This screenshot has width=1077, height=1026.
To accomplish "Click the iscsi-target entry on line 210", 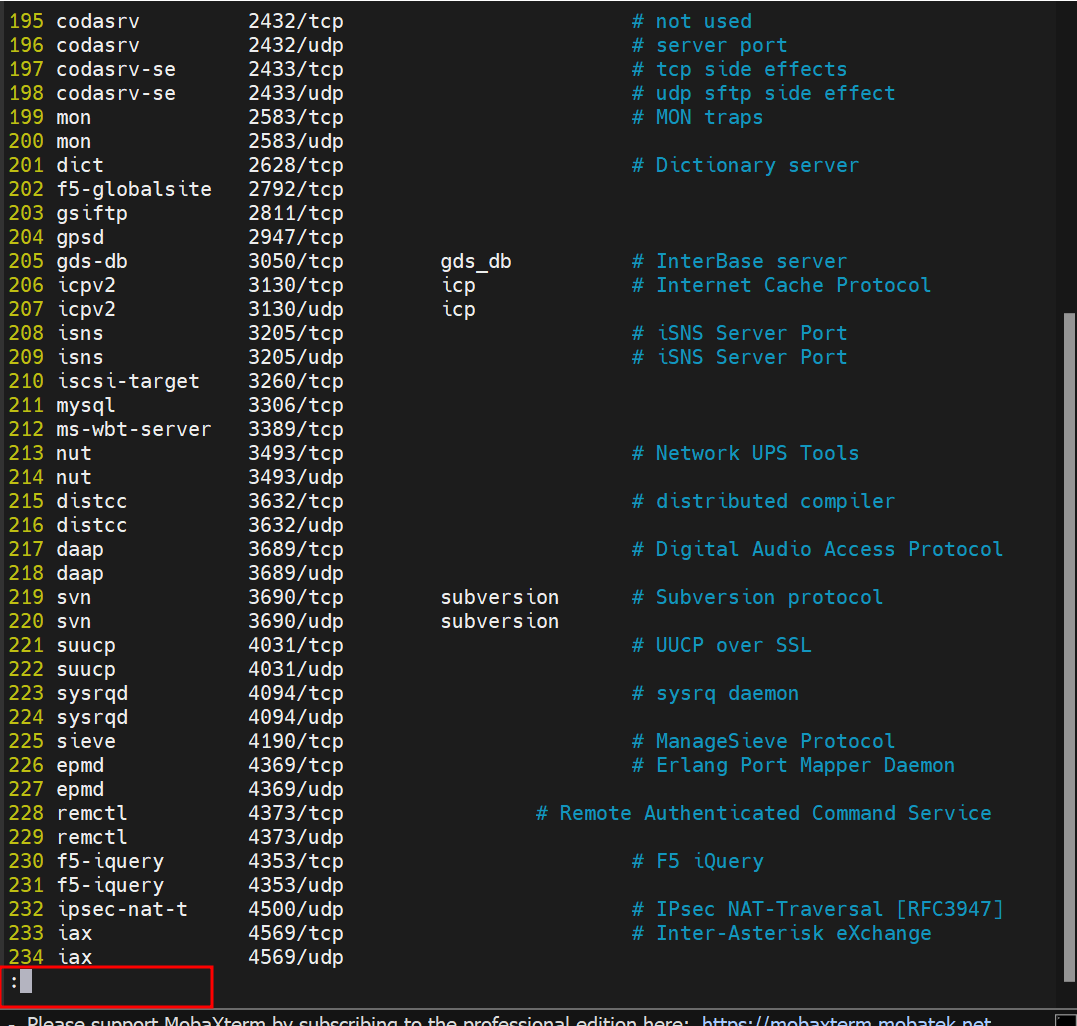I will pyautogui.click(x=128, y=381).
